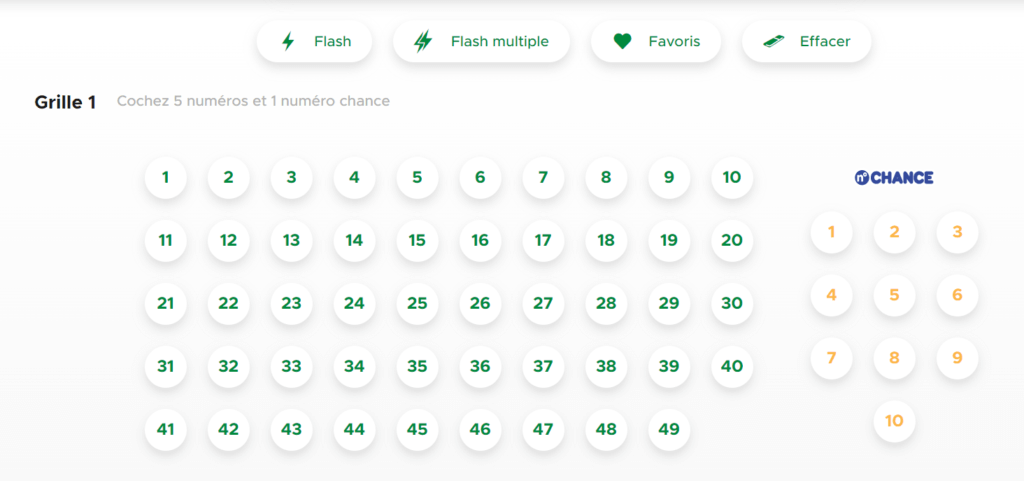This screenshot has width=1024, height=481.
Task: Select chance number 10
Action: tap(894, 421)
